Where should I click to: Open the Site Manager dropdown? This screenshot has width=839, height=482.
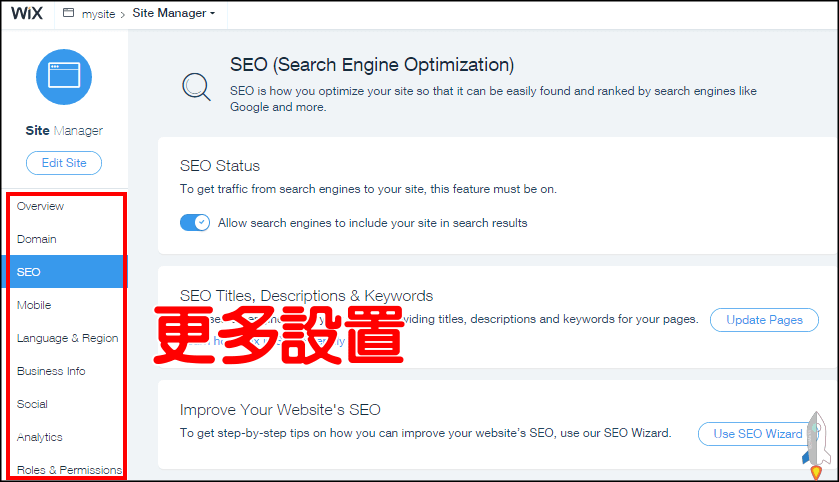point(173,14)
